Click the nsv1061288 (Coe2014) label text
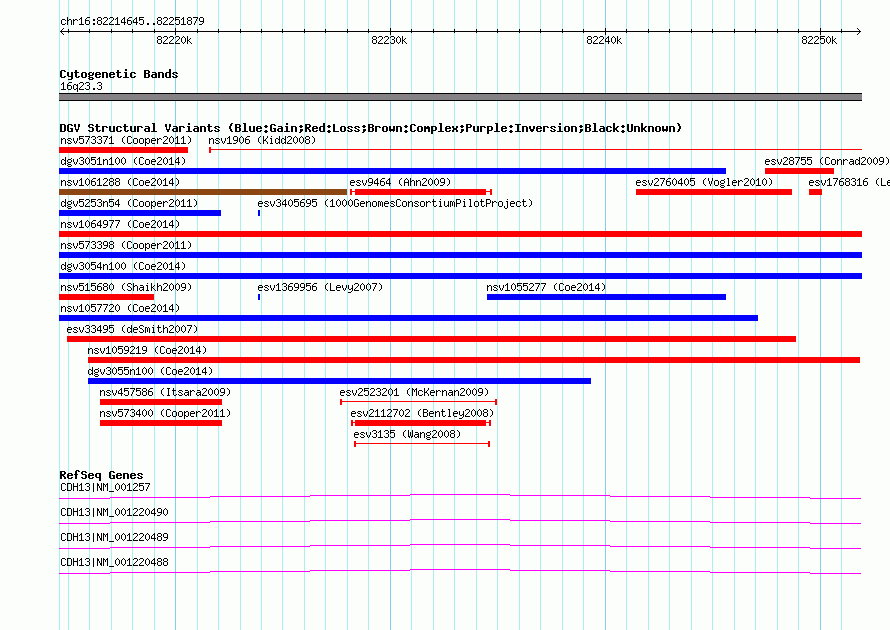The height and width of the screenshot is (630, 890). (120, 182)
